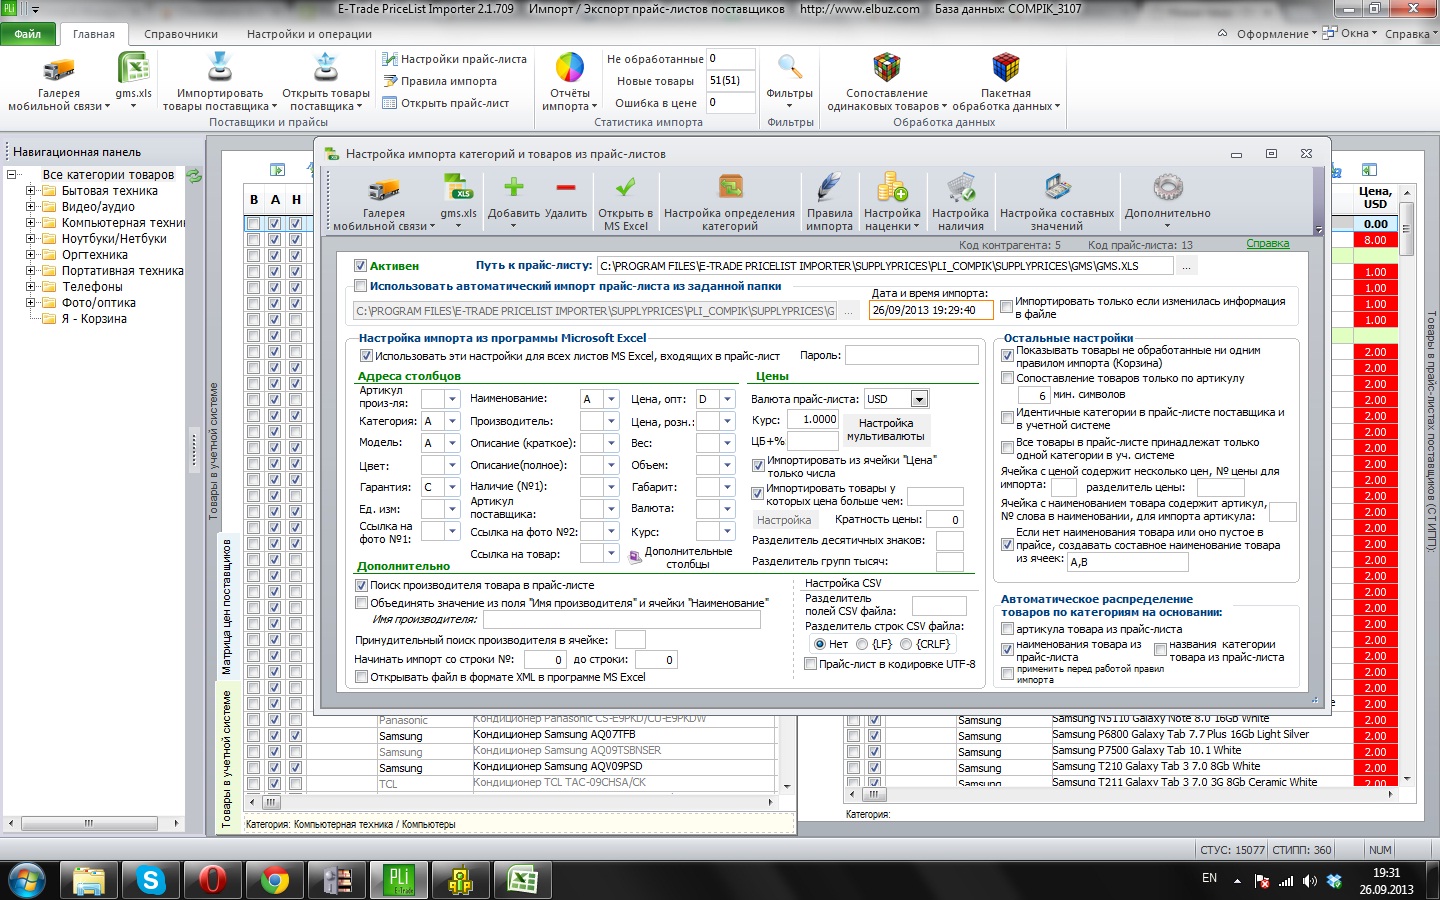Open the File menu tab
This screenshot has width=1440, height=900.
point(28,34)
